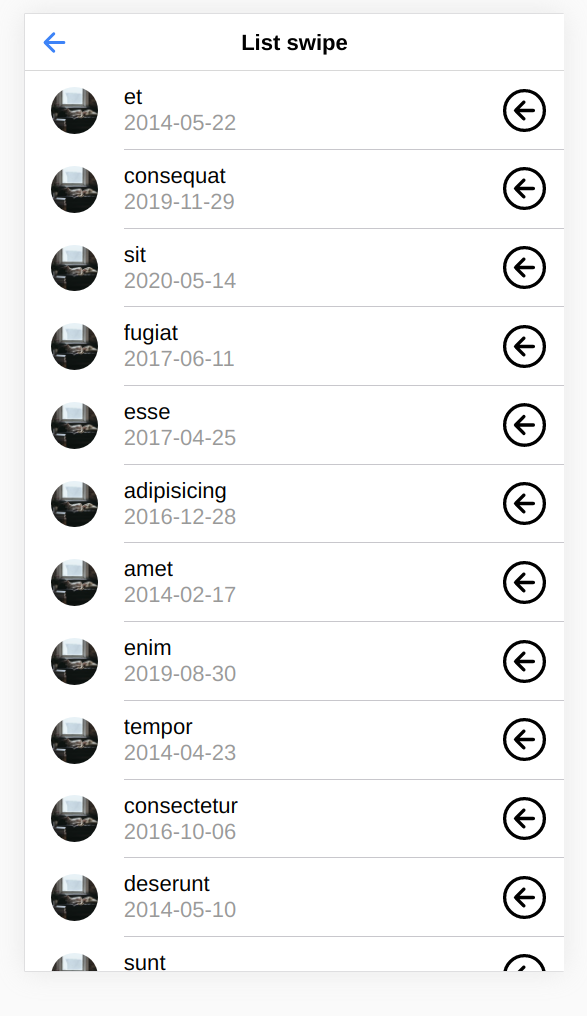
Task: Click circled arrow icon next to 'consectetur'
Action: [524, 818]
